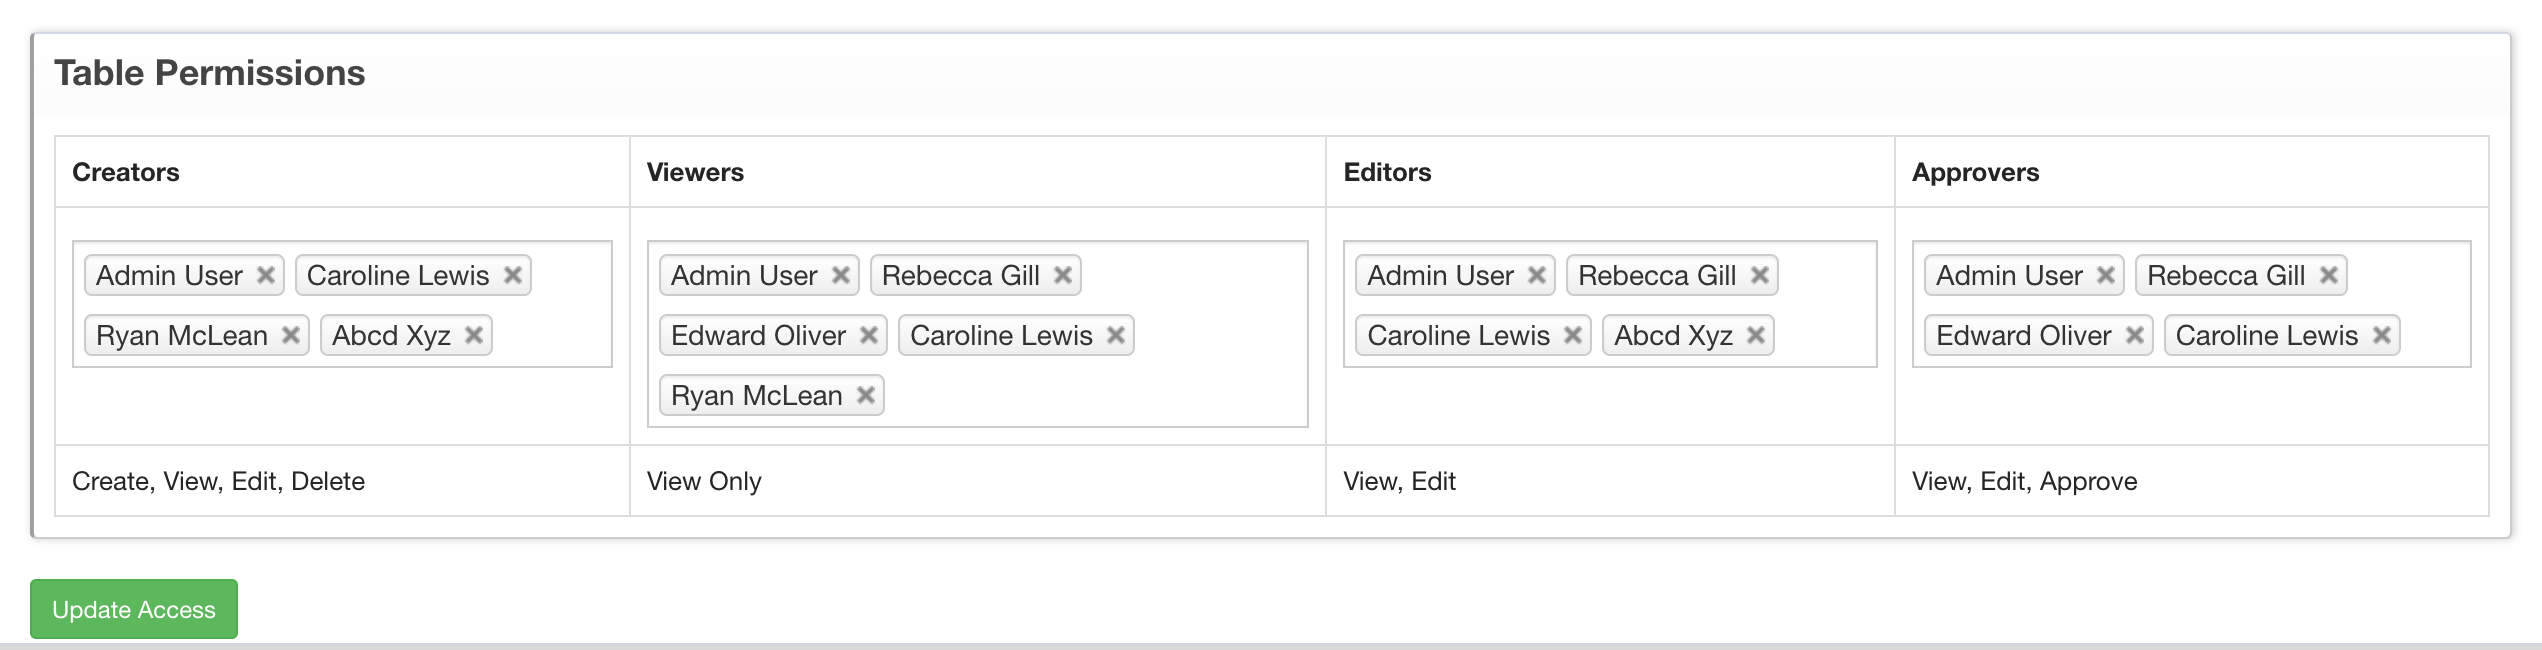Click empty area of Viewers input field
Viewport: 2542px width, 650px height.
tap(1100, 395)
